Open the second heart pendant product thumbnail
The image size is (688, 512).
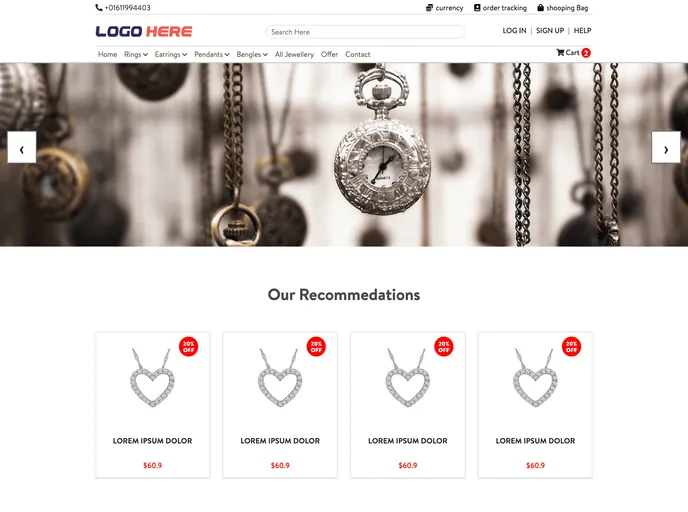tap(280, 378)
